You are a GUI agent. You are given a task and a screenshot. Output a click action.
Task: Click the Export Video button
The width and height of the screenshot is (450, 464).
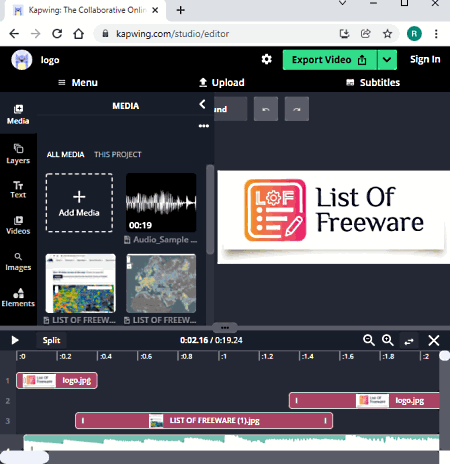(330, 60)
